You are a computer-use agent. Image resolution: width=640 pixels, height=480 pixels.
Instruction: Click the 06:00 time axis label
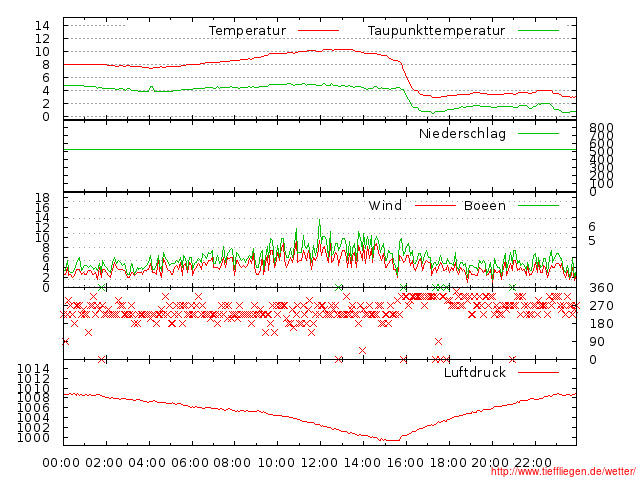(x=190, y=463)
